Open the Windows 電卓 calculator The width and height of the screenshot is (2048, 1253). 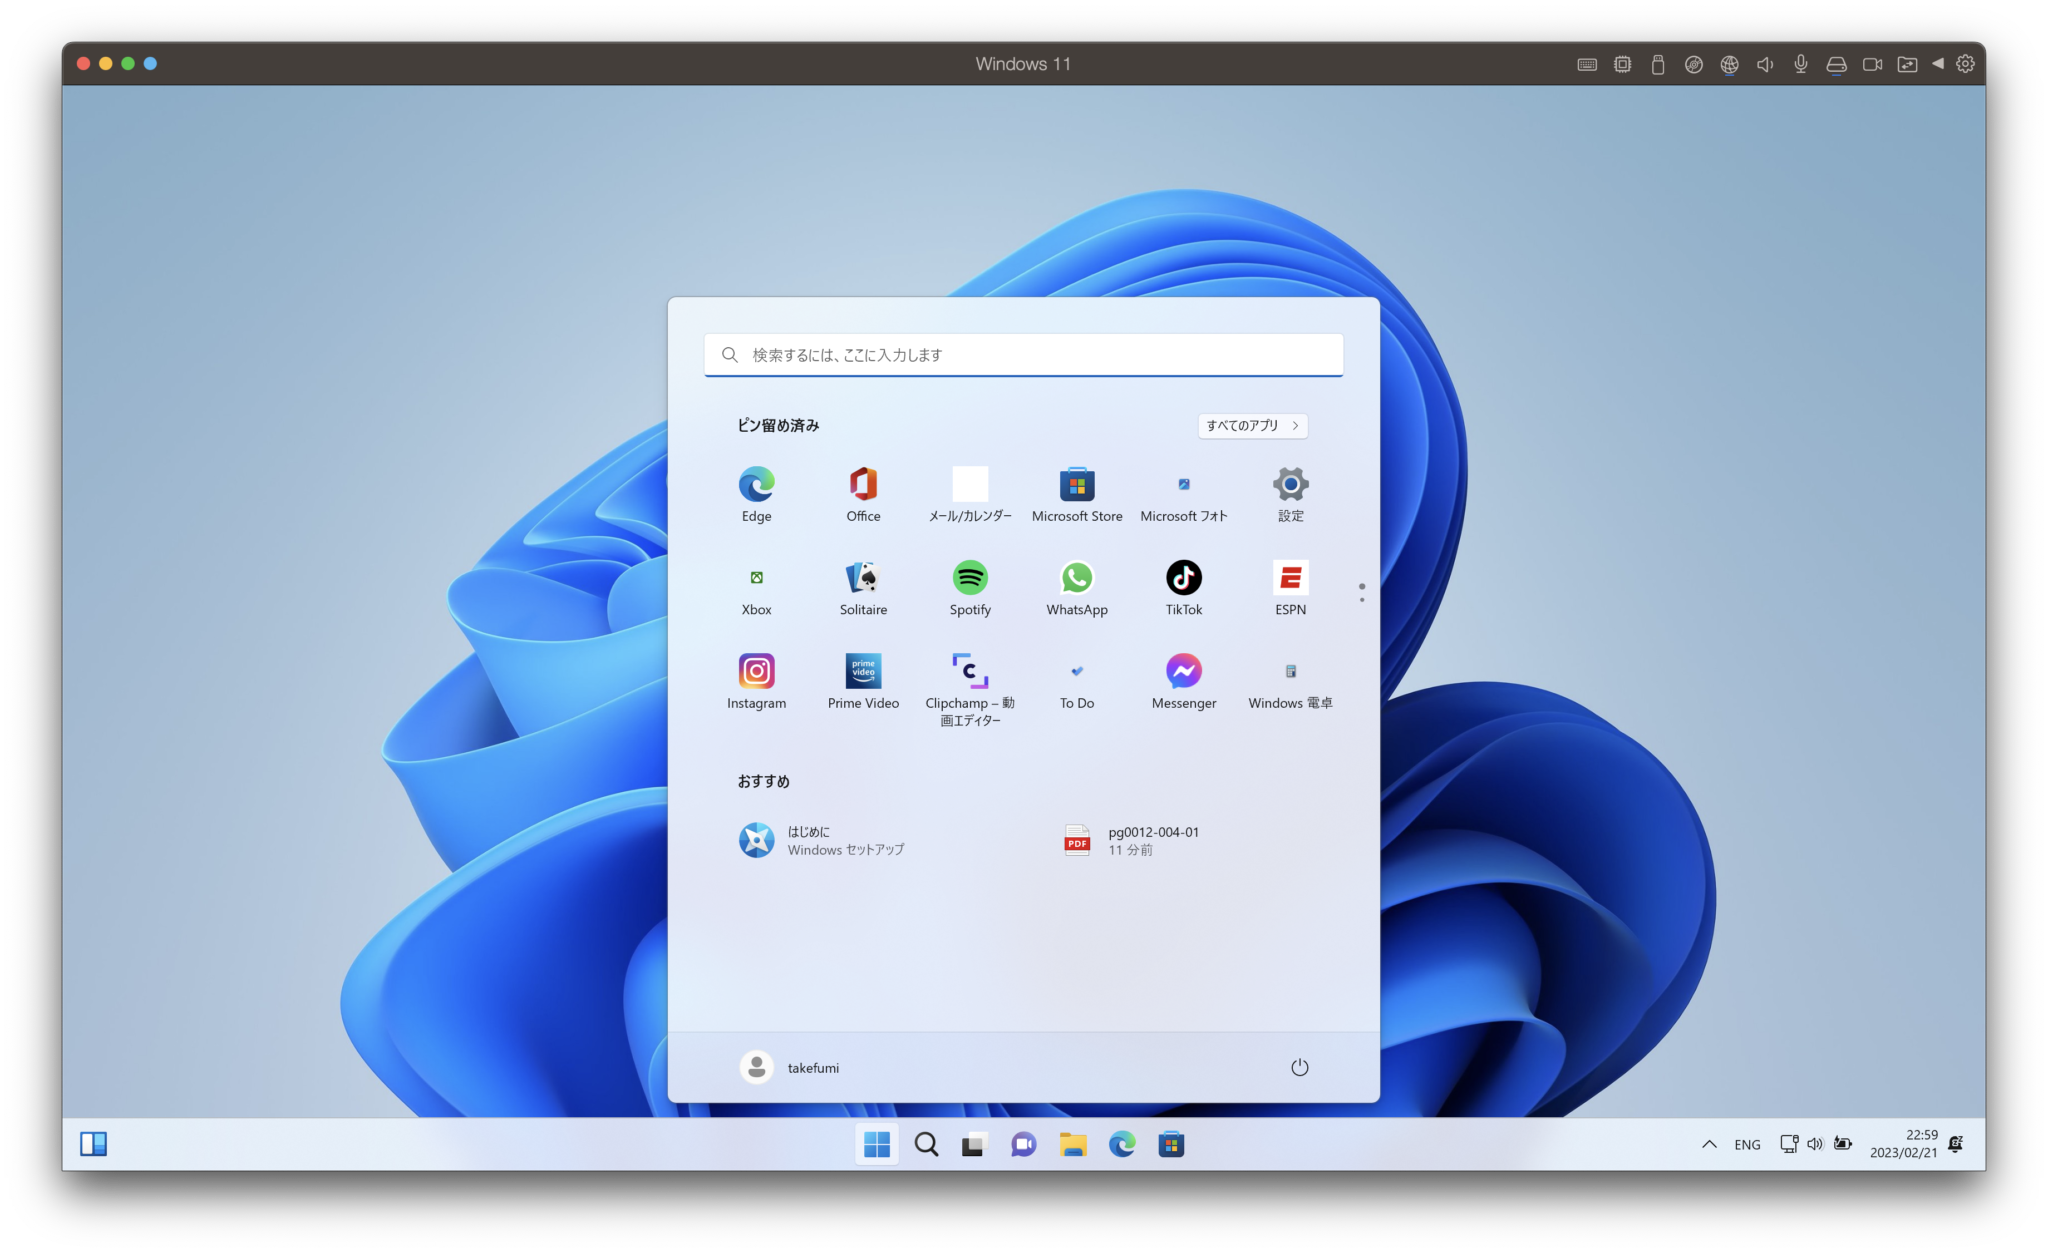coord(1290,682)
